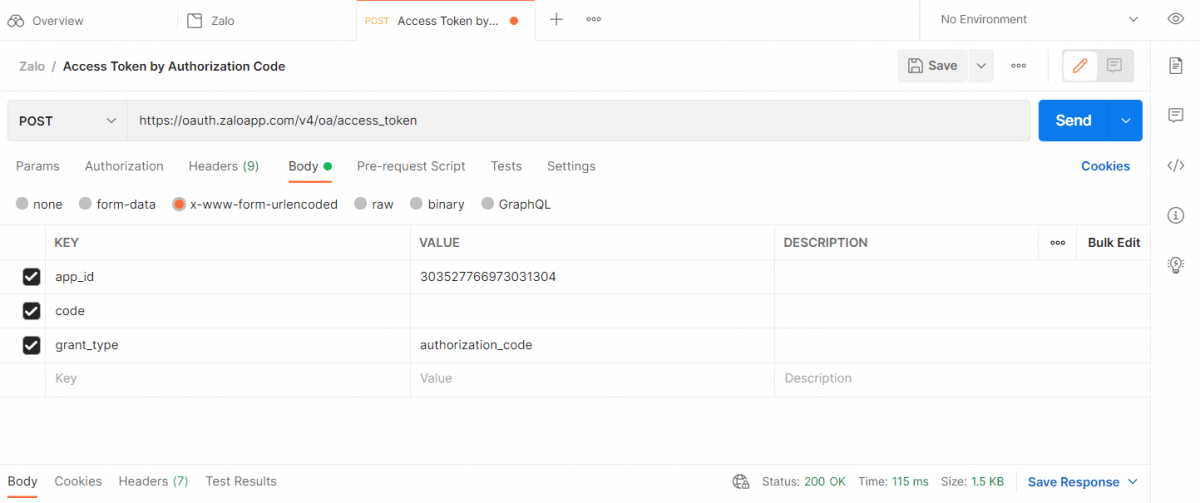Image resolution: width=1200 pixels, height=503 pixels.
Task: Open environment quick look eye icon
Action: (x=1176, y=20)
